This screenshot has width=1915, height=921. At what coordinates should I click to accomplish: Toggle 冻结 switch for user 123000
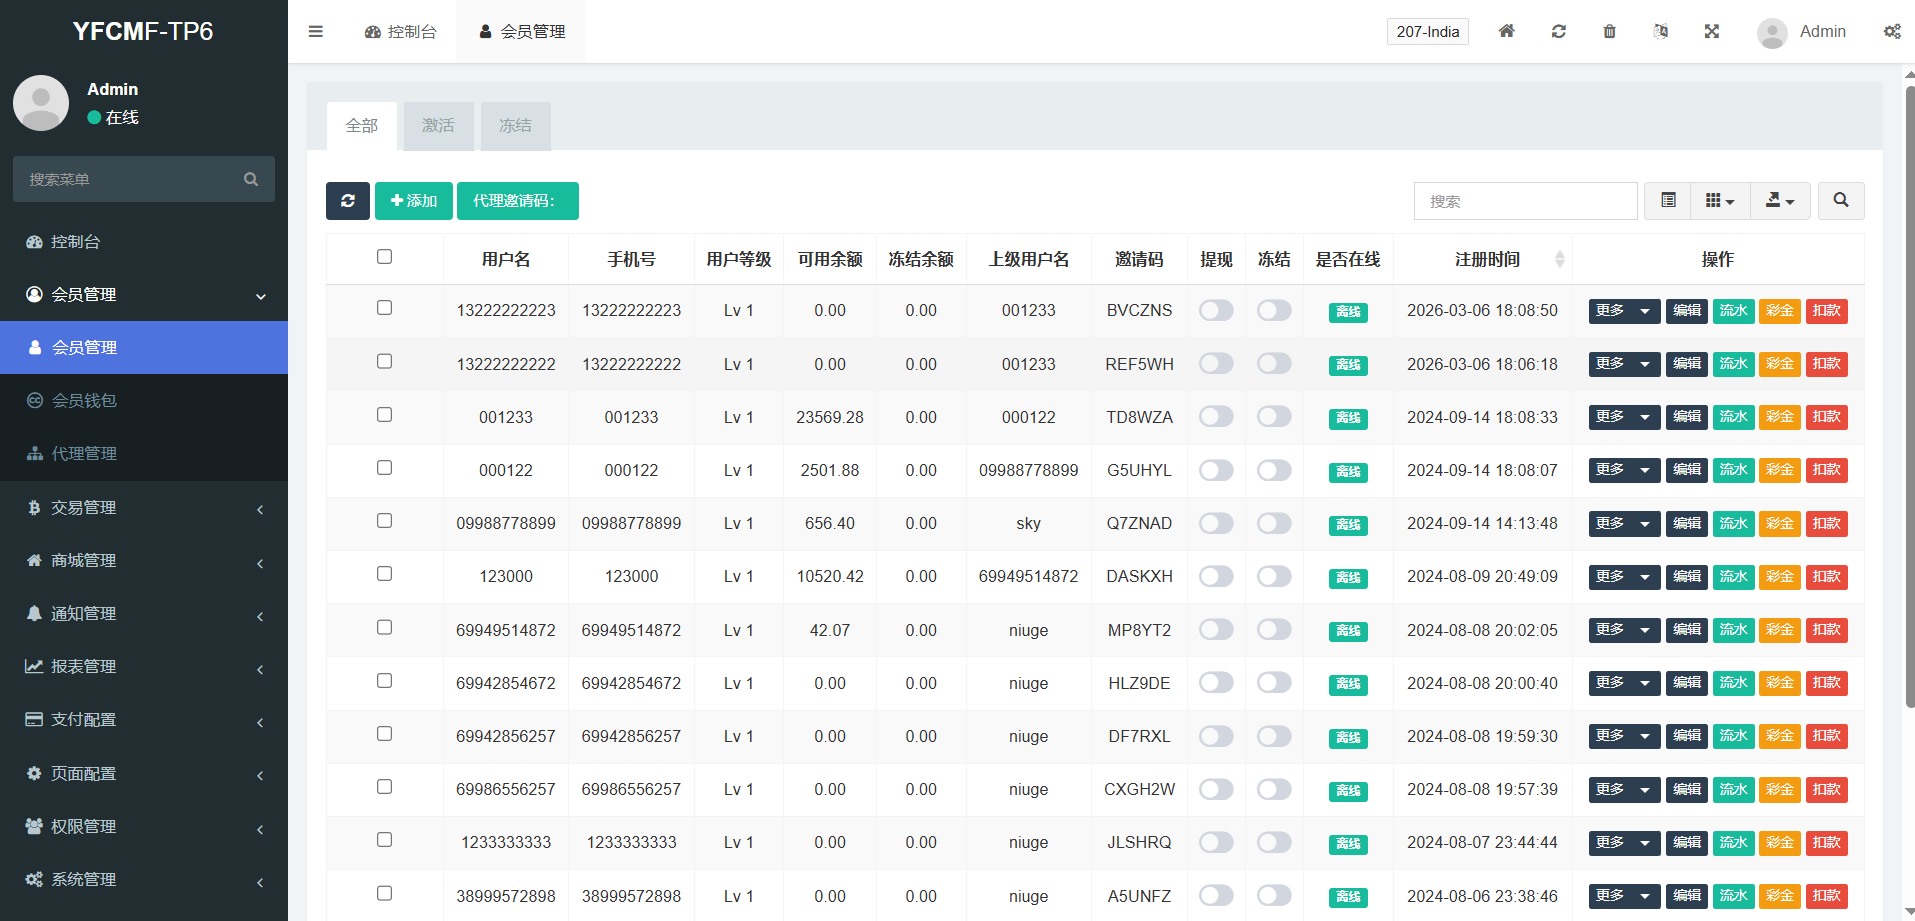1274,576
